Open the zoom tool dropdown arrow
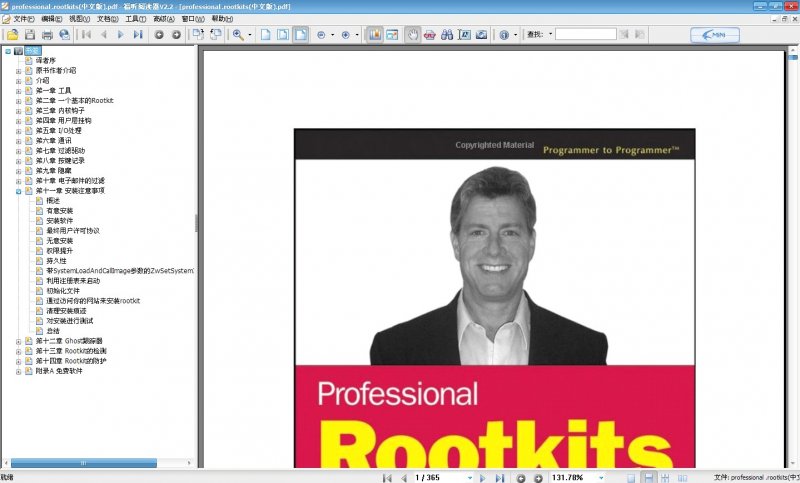 click(x=249, y=35)
